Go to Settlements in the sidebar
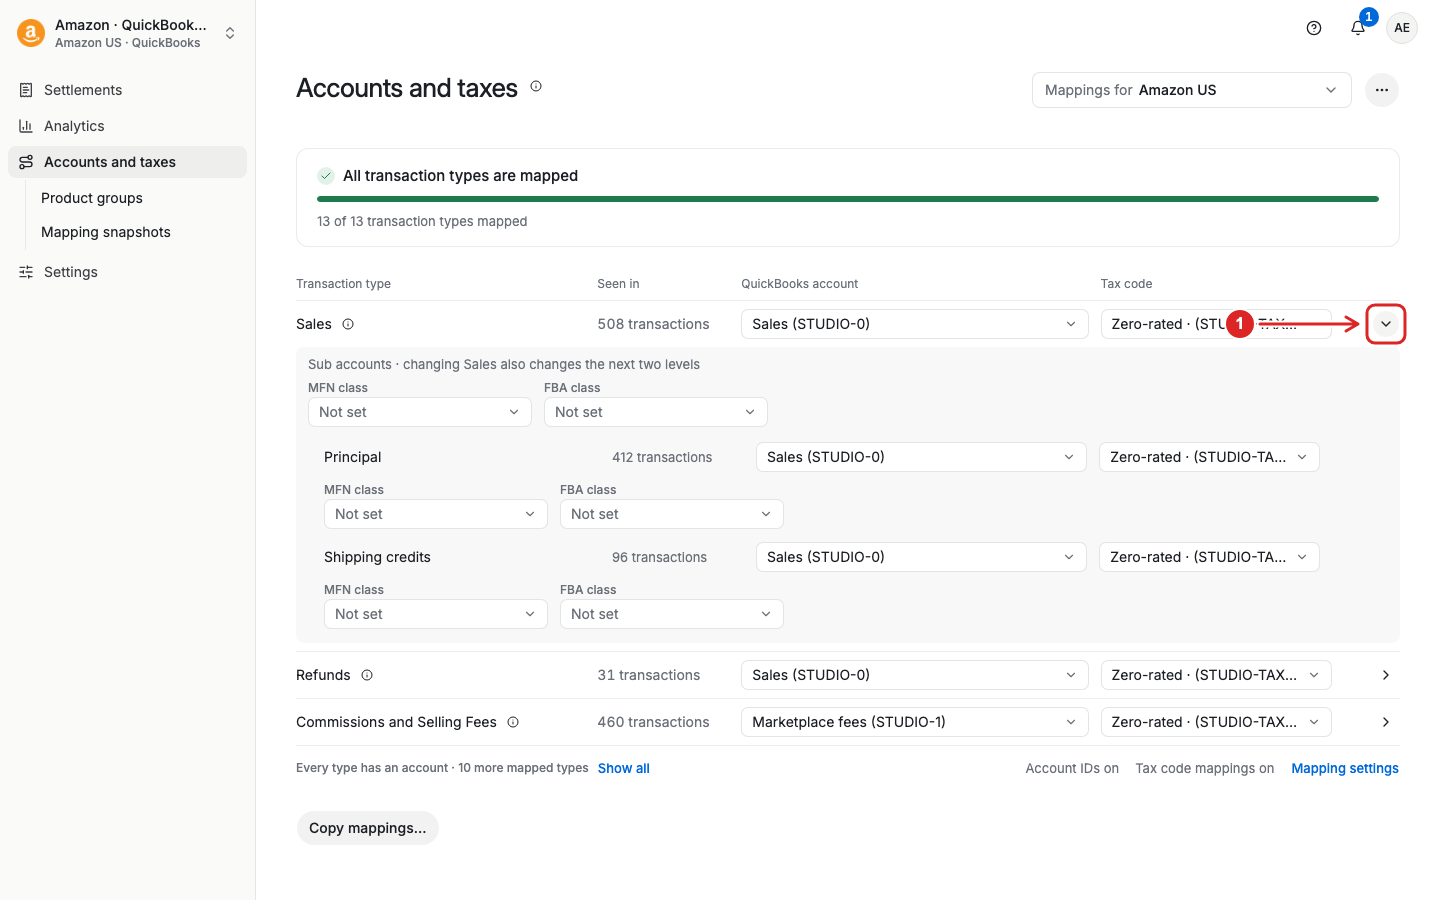1440x900 pixels. coord(127,90)
